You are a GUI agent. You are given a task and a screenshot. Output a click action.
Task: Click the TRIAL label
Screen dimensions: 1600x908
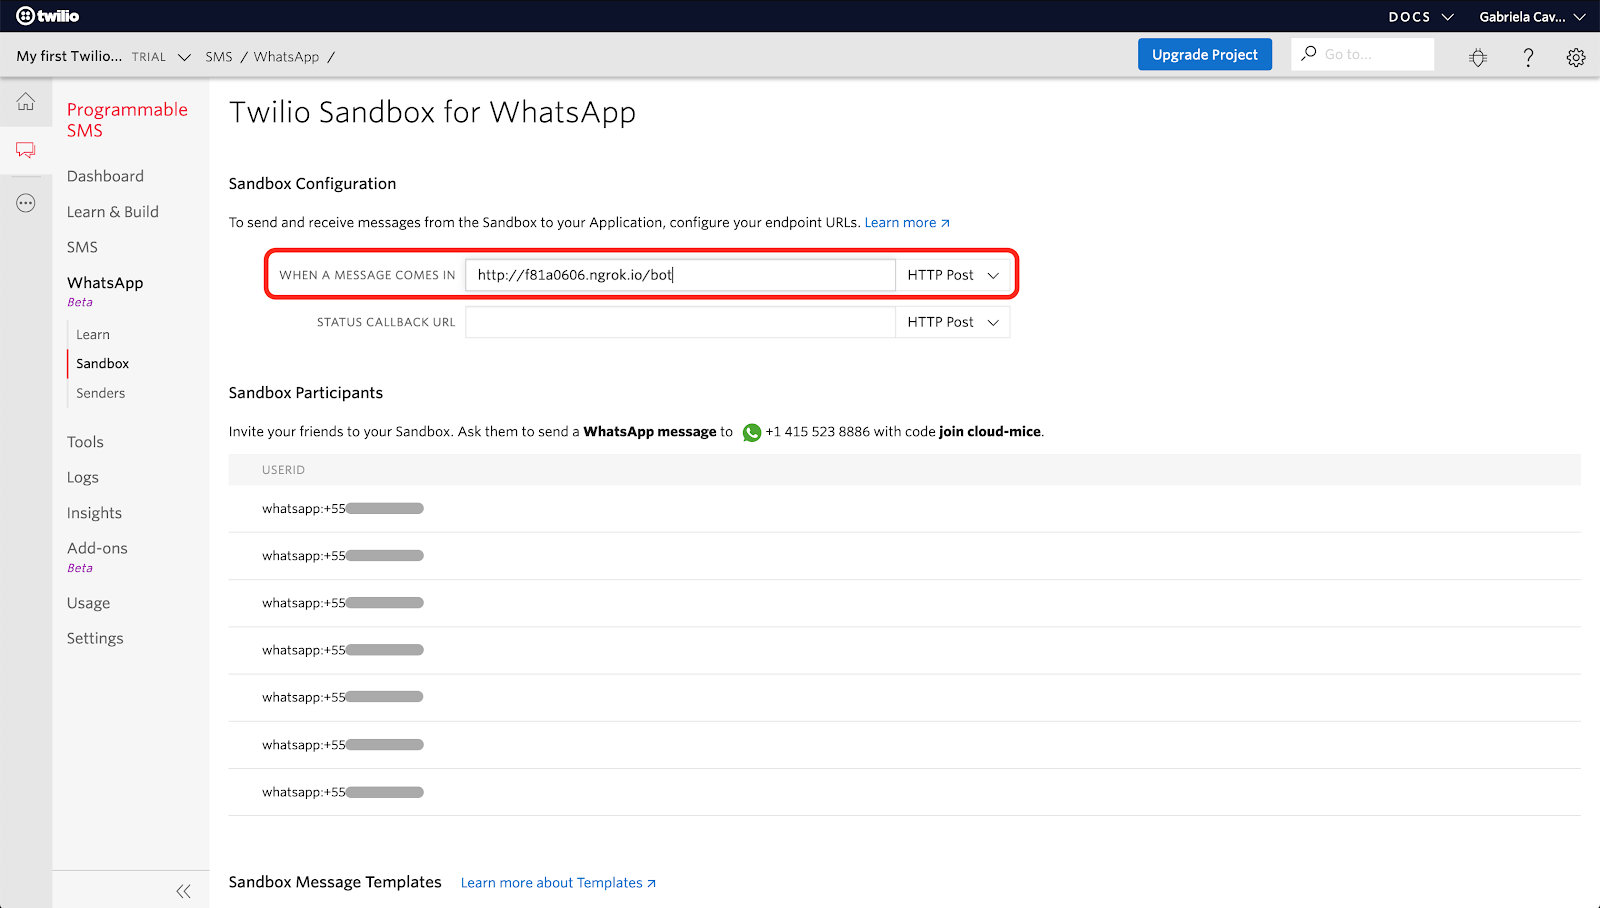pos(149,58)
